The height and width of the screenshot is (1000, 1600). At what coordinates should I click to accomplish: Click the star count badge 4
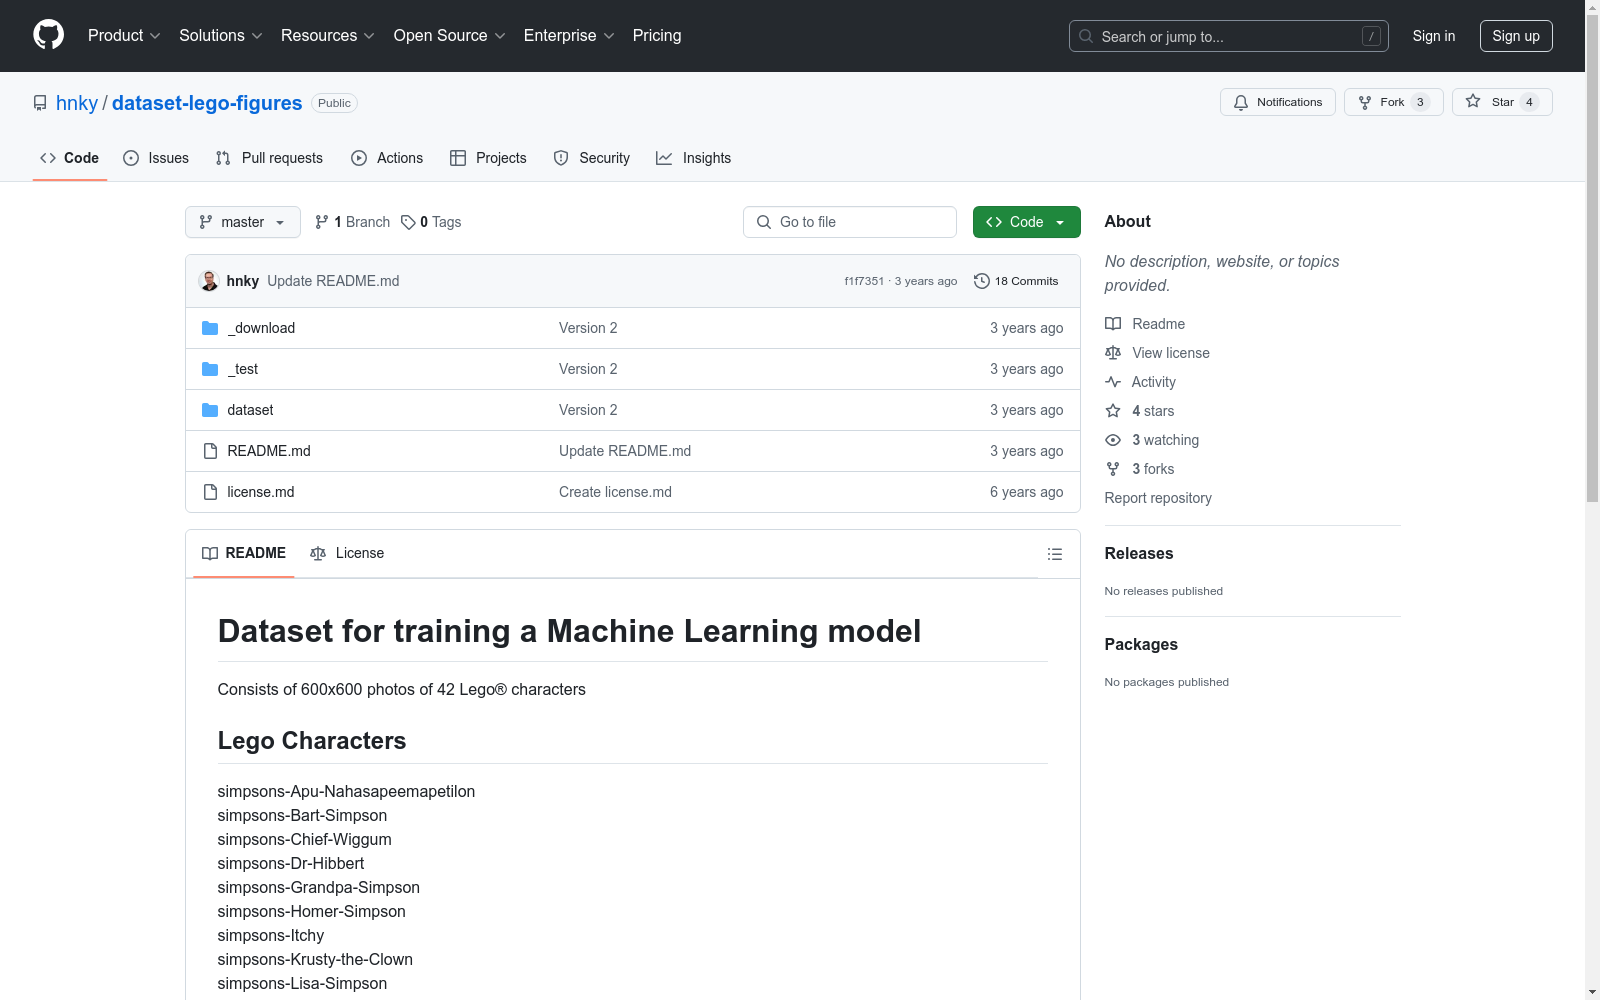[1529, 102]
